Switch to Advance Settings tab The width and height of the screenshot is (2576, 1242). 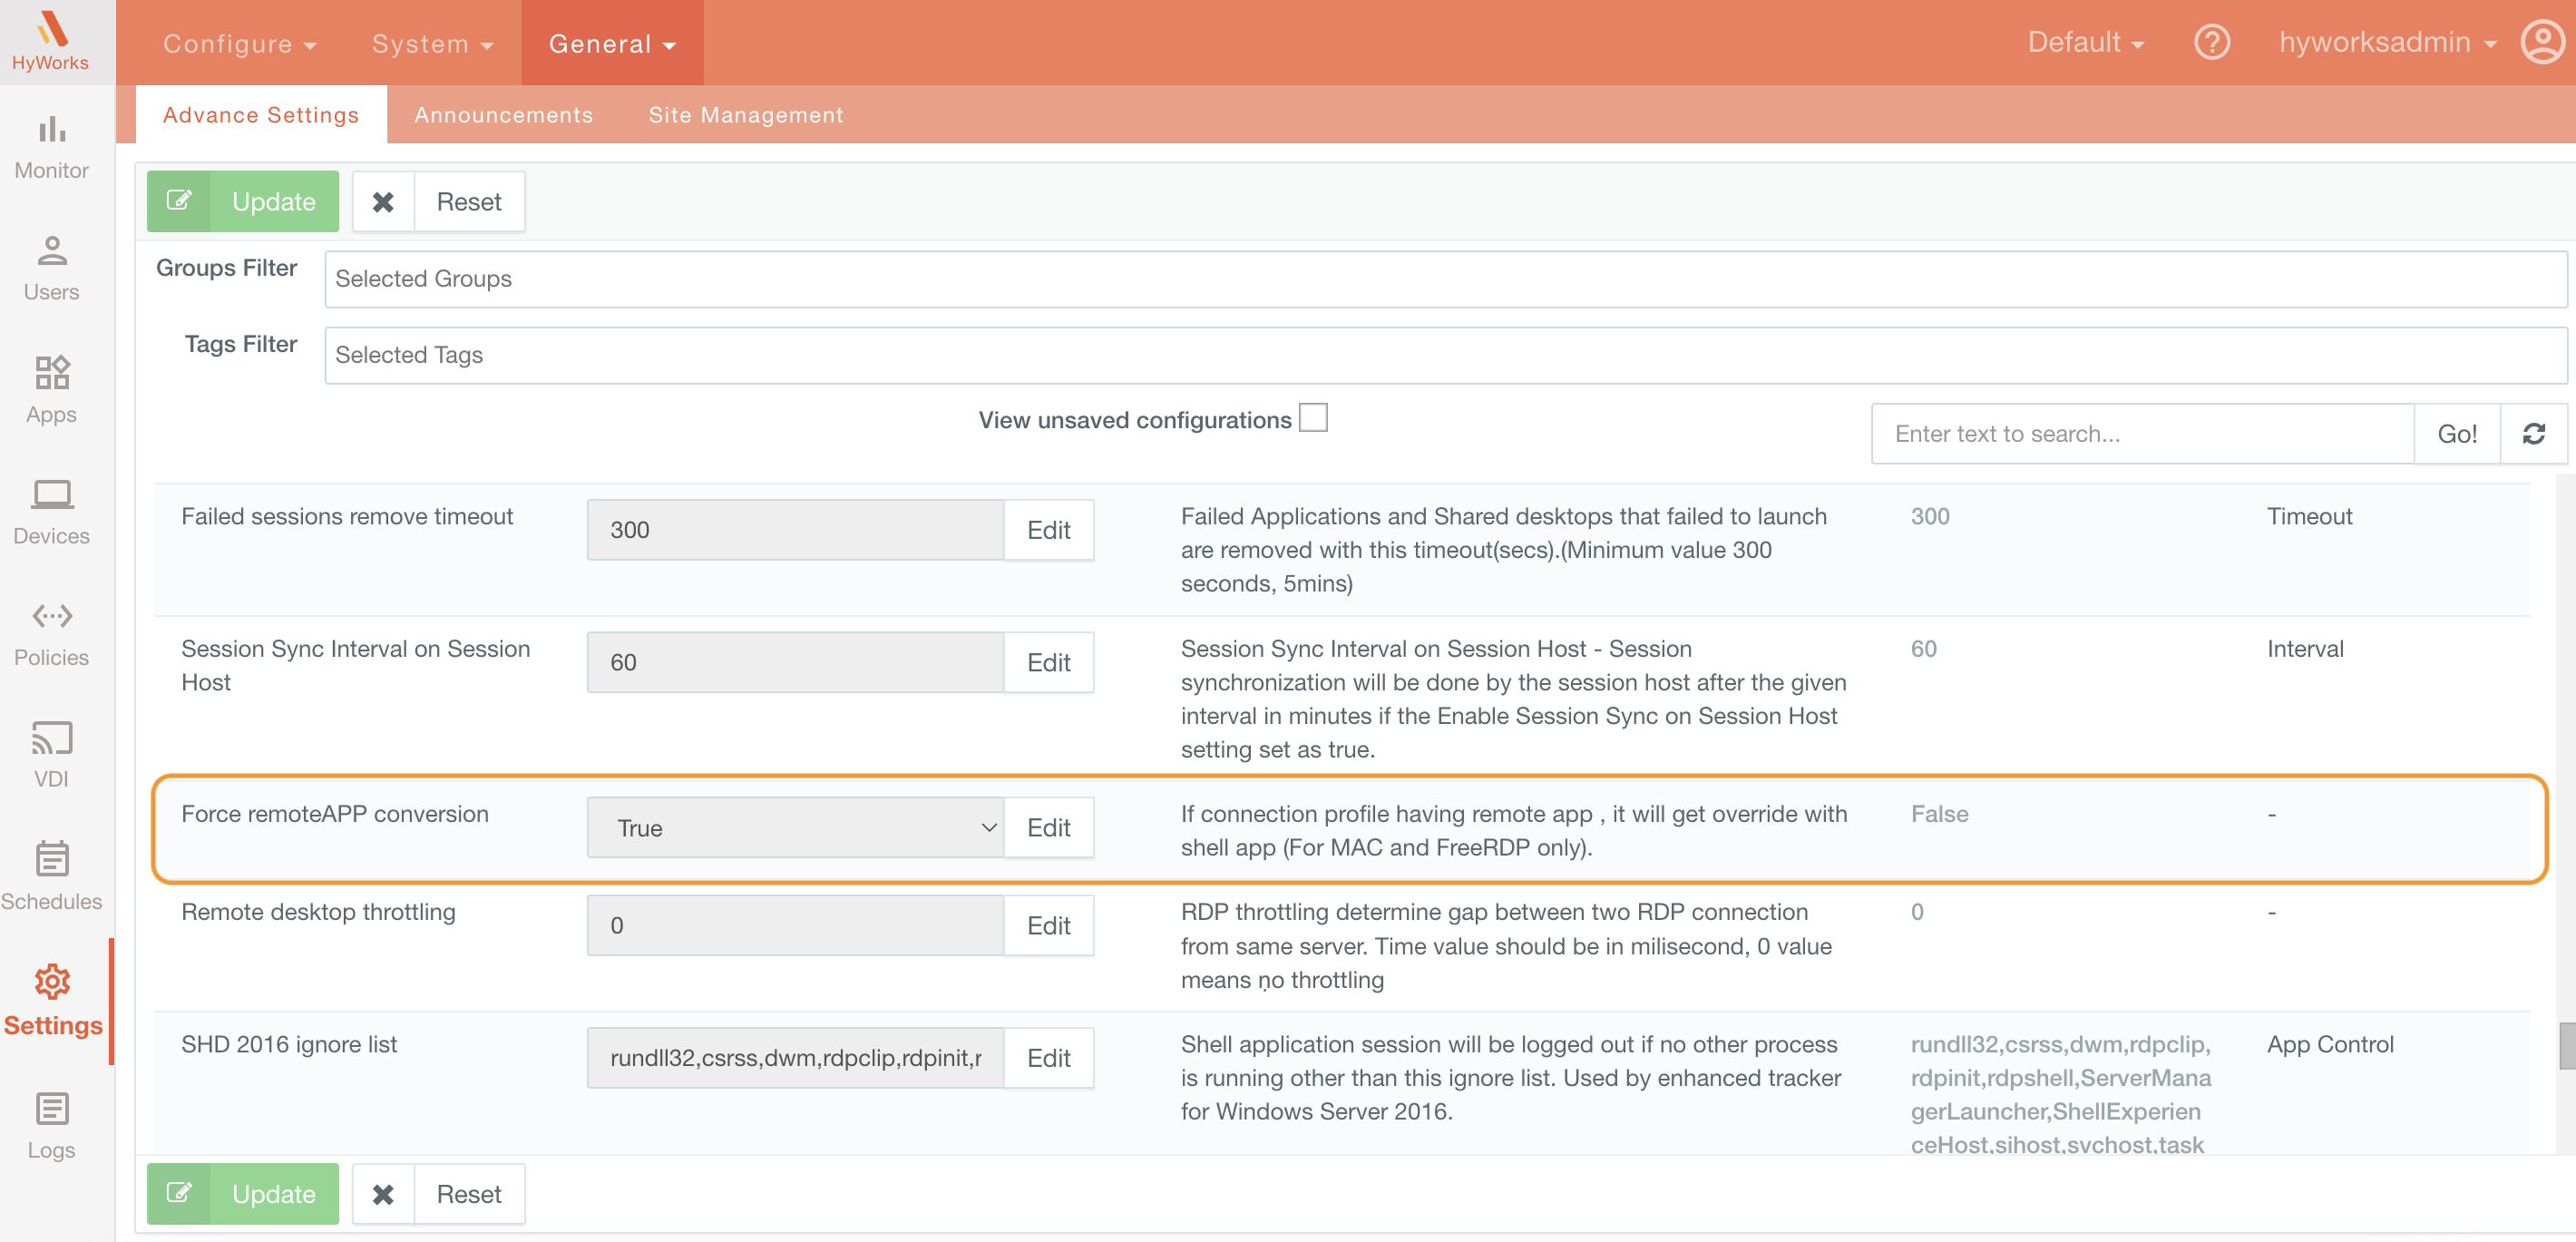click(x=261, y=115)
